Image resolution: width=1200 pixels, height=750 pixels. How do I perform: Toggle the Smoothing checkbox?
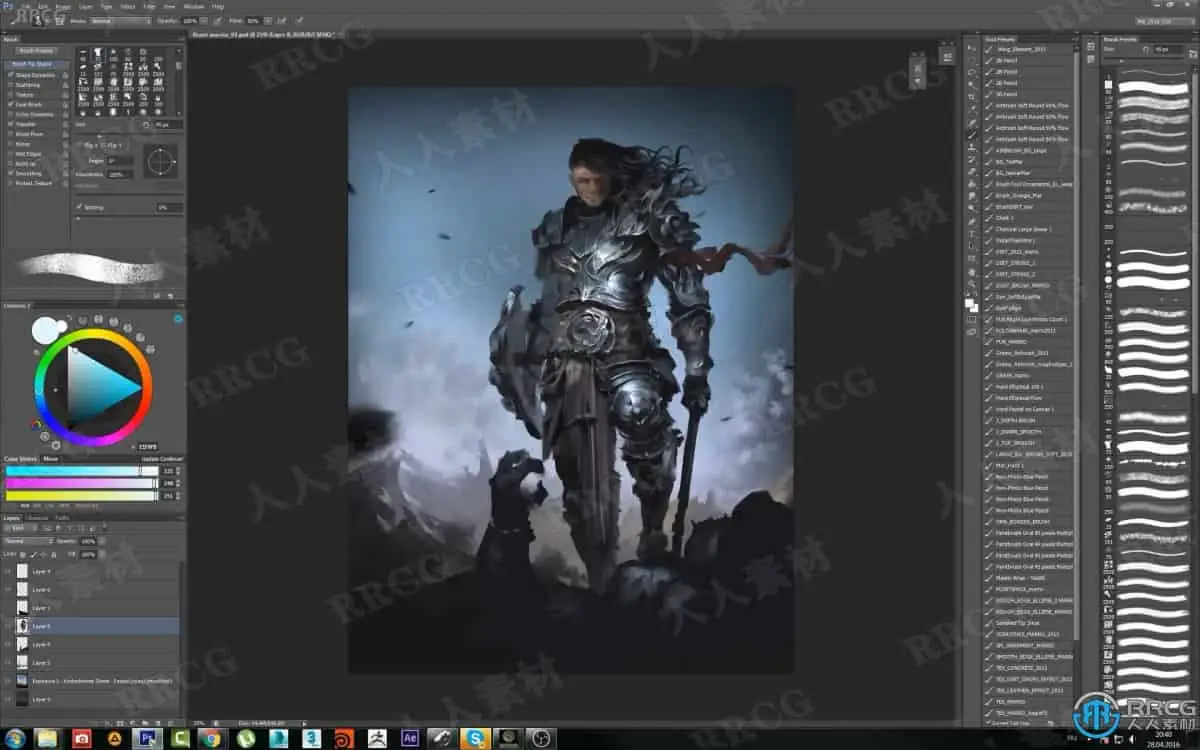[x=11, y=173]
